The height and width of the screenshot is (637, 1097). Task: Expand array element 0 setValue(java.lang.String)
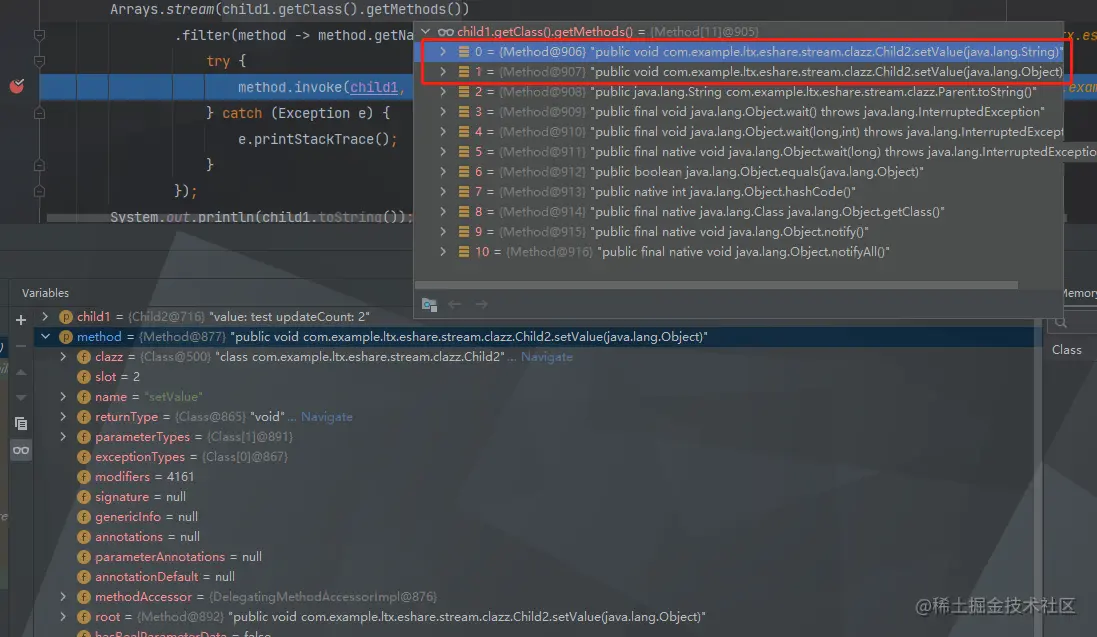point(443,52)
